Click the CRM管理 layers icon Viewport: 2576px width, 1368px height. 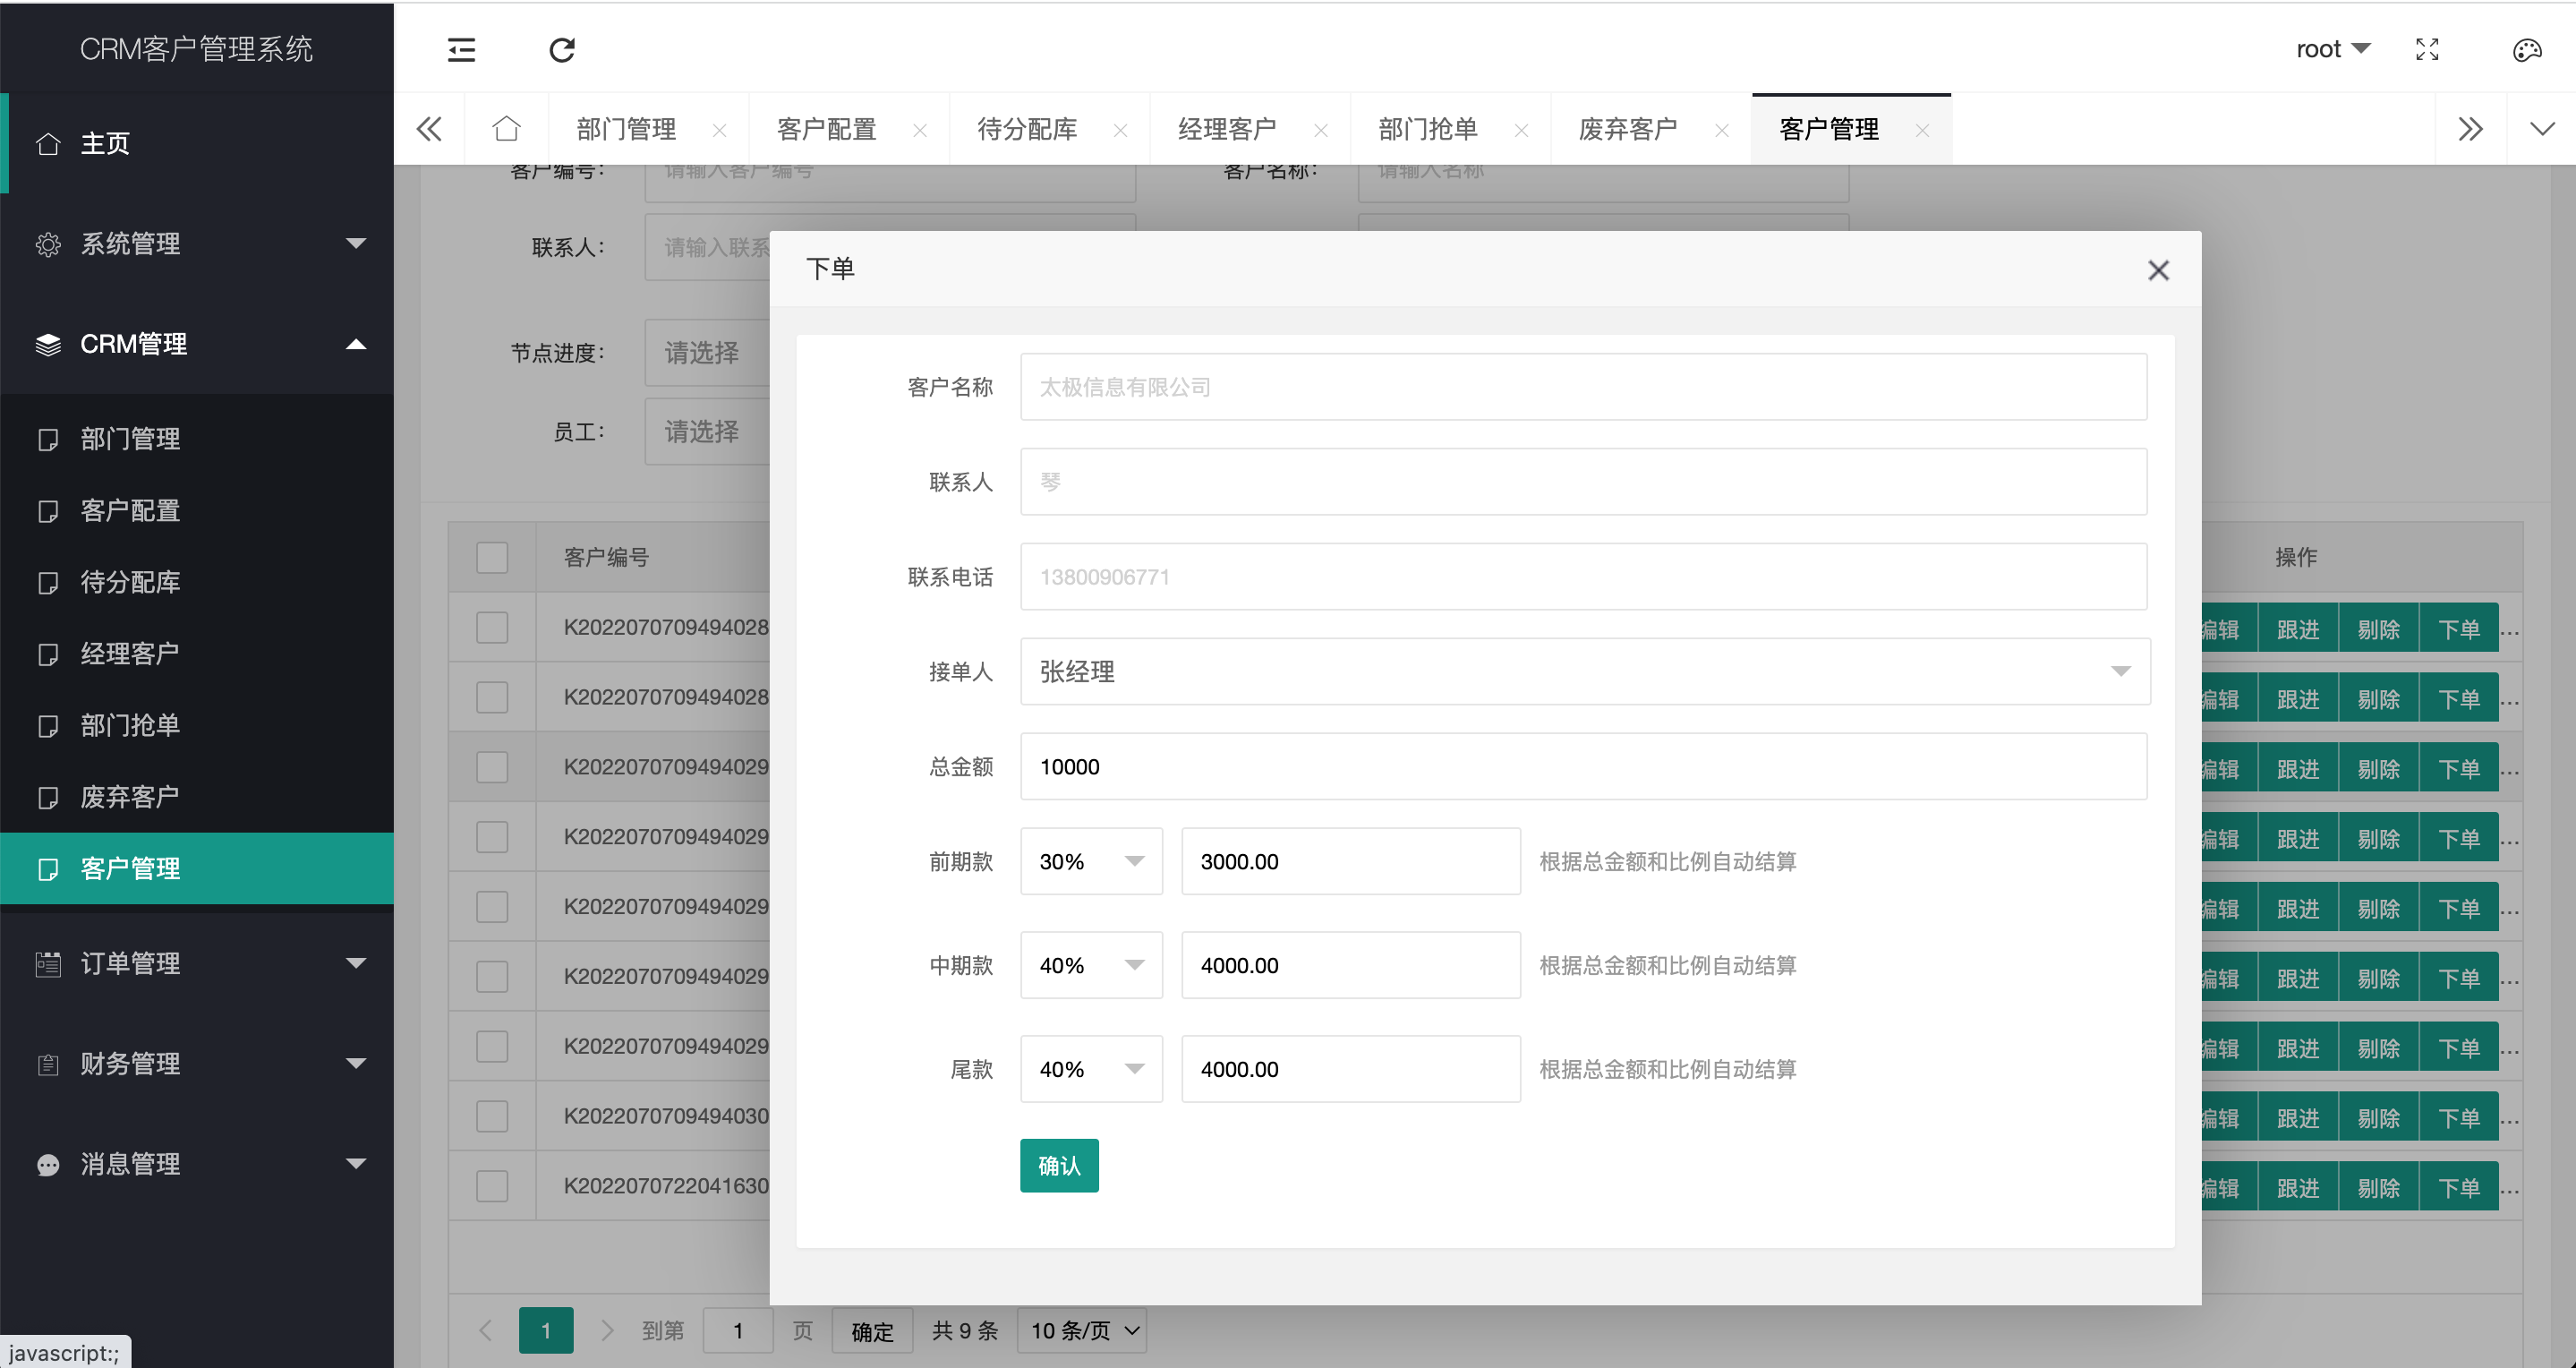tap(47, 344)
